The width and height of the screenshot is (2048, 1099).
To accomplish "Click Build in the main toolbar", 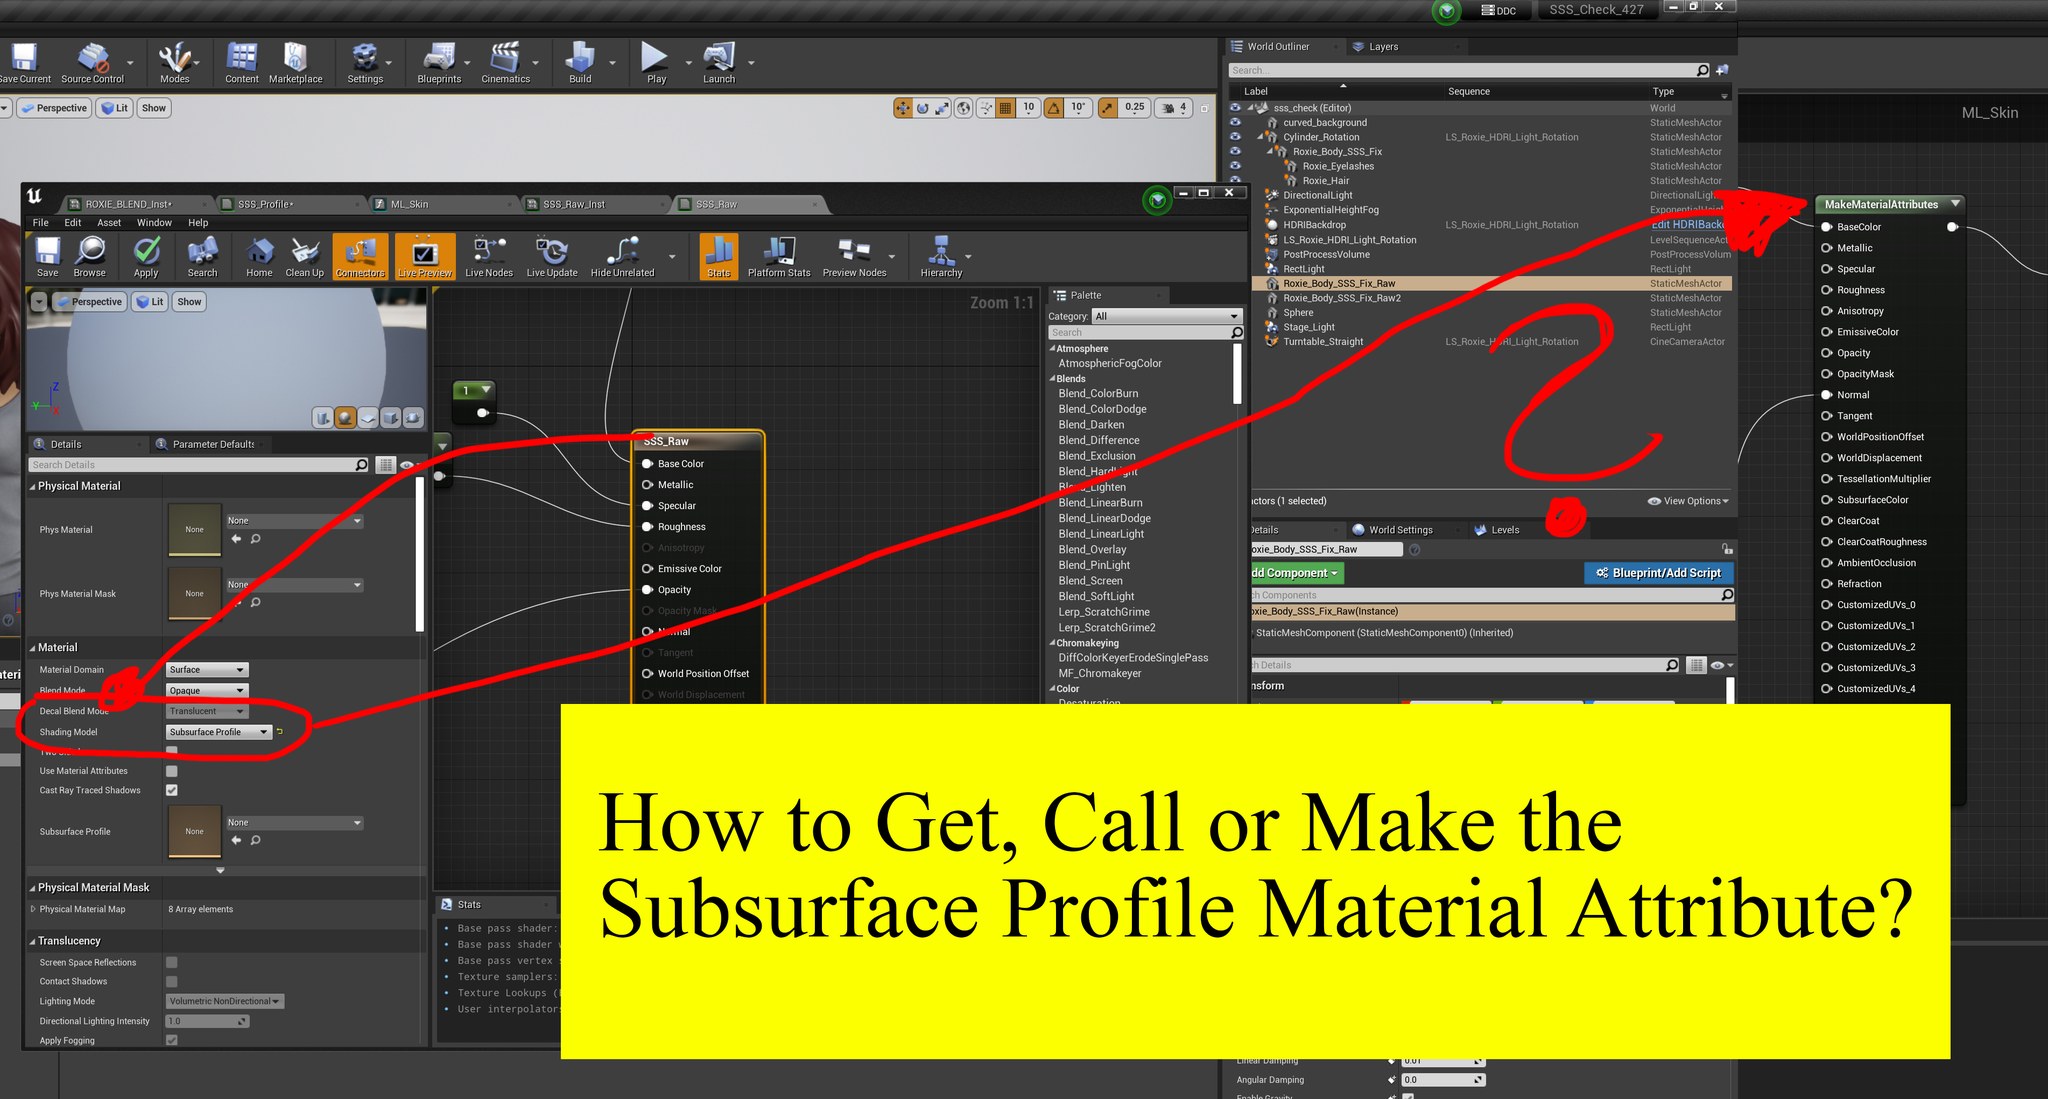I will coord(580,63).
